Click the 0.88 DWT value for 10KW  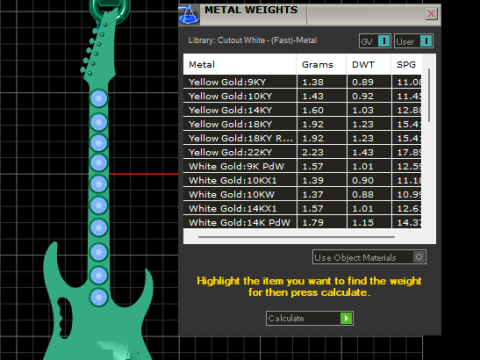[363, 194]
